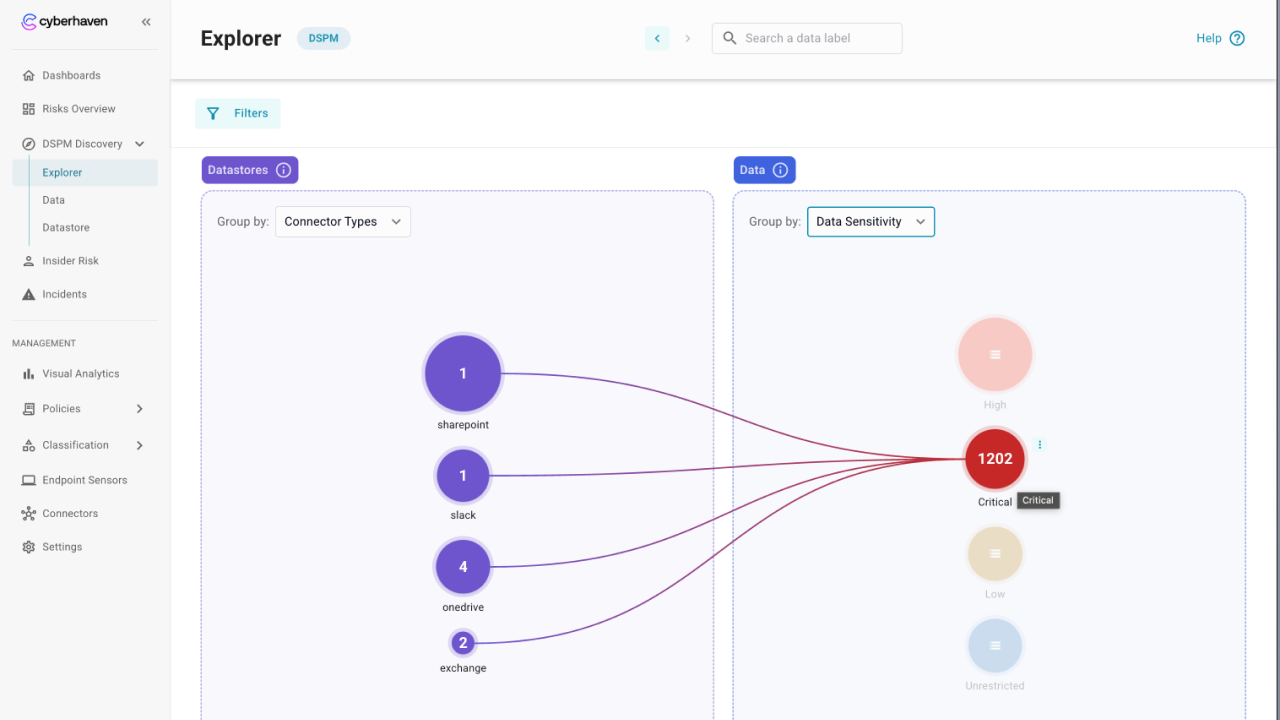Expand the Classification submenu

pyautogui.click(x=139, y=445)
